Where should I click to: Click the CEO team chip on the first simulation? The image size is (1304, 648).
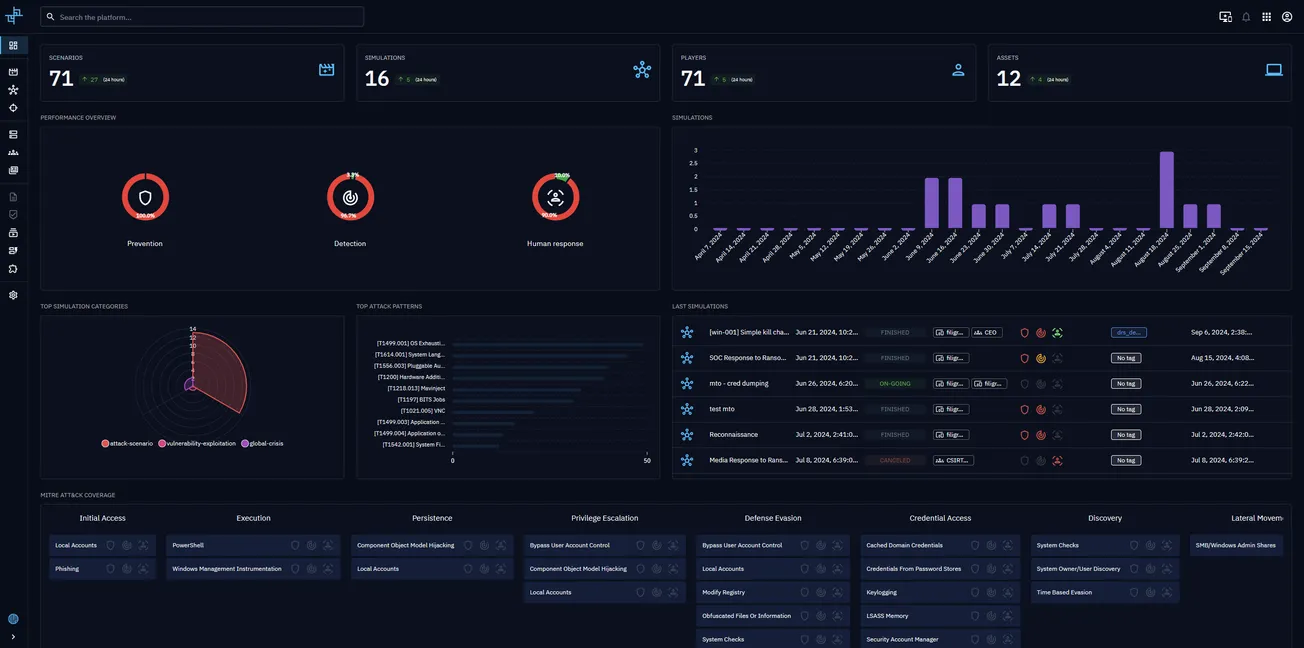(985, 330)
